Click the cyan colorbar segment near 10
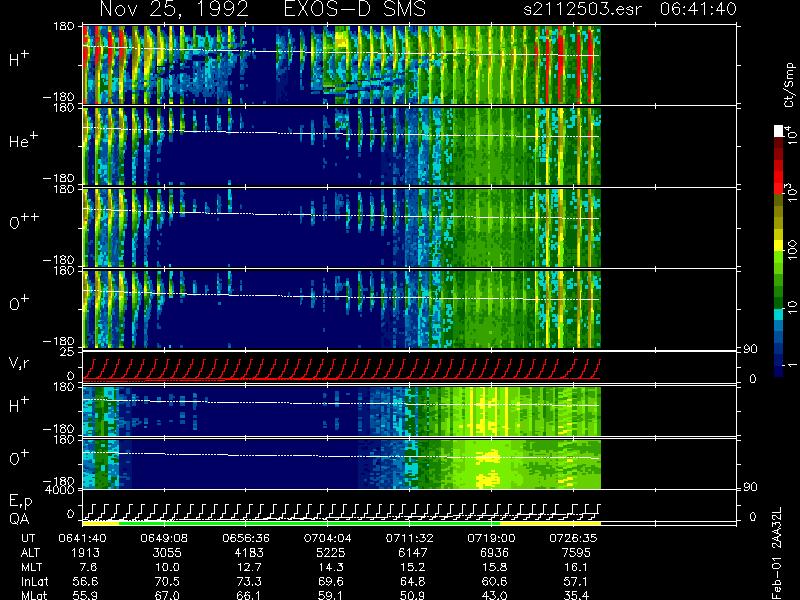 779,314
